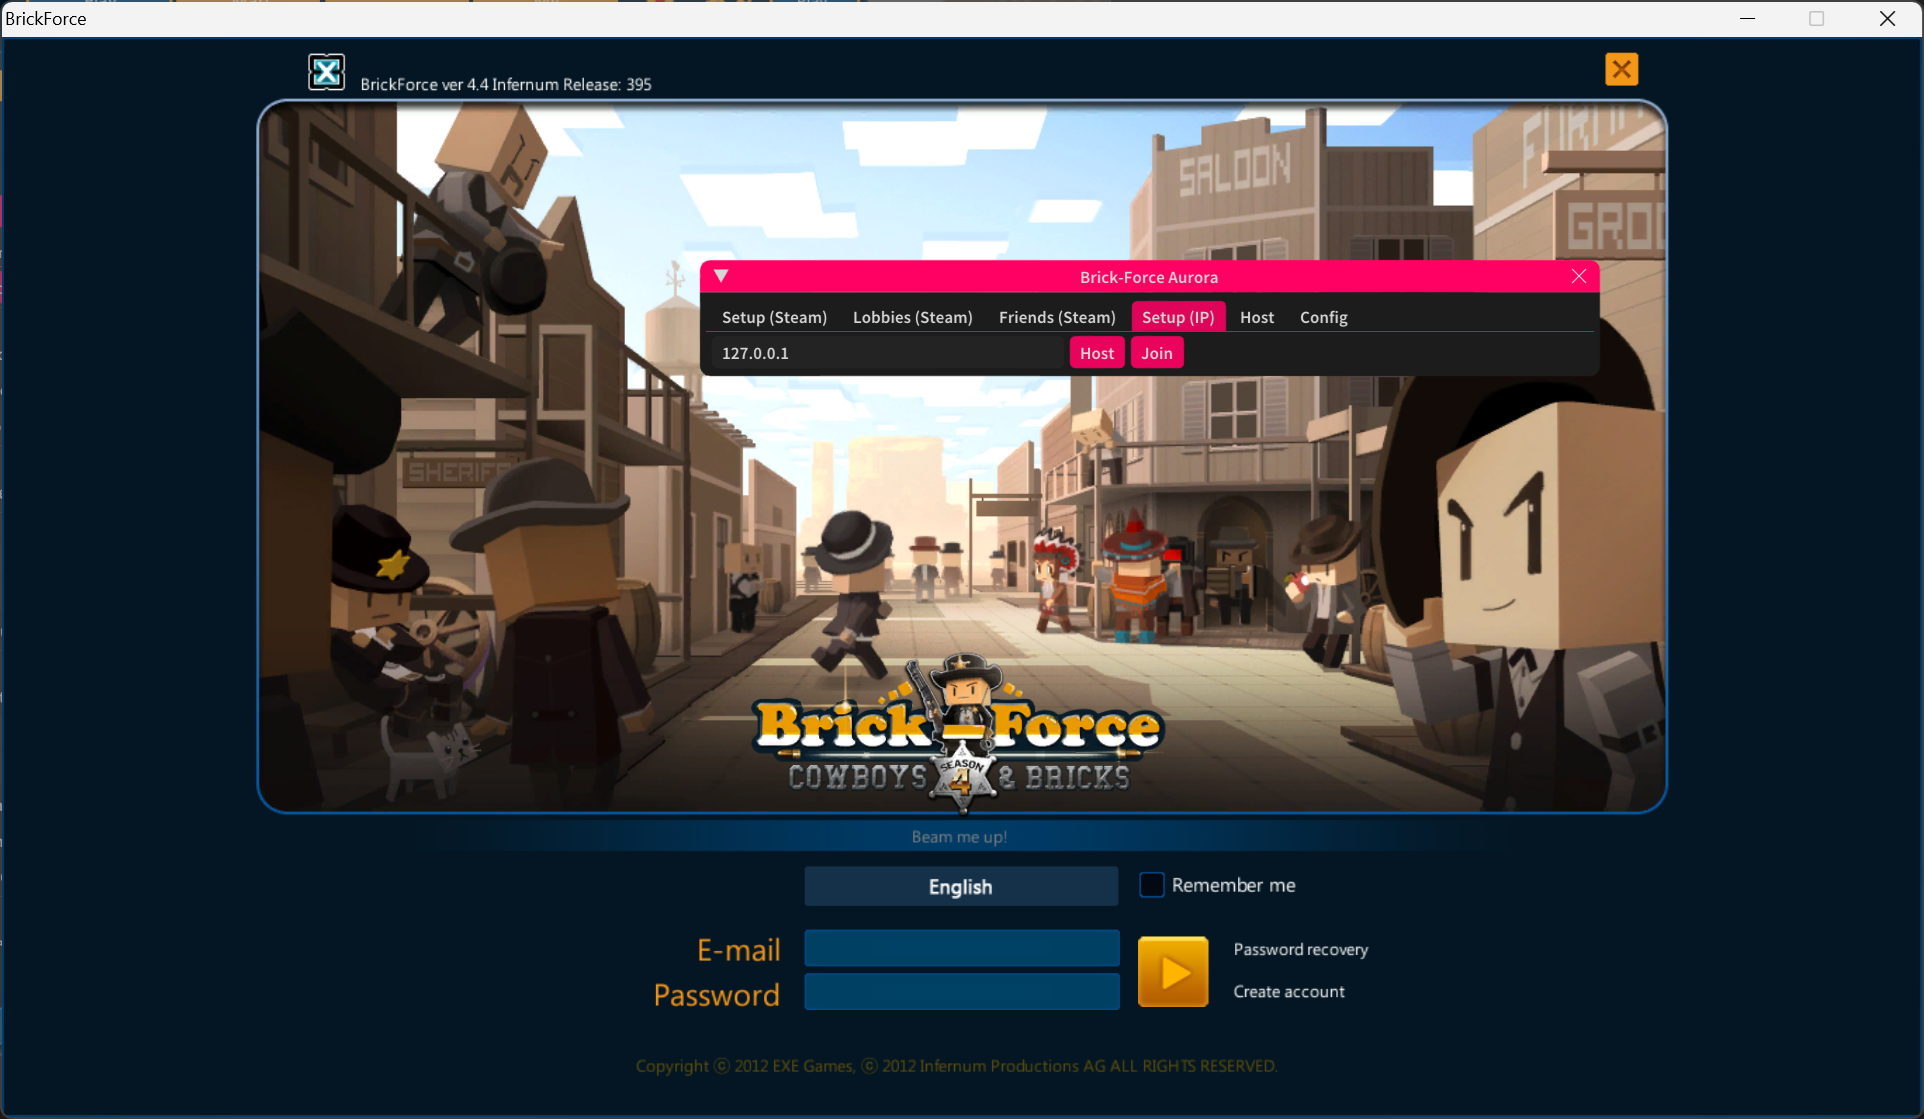Focus the Password input field
The image size is (1924, 1119).
[x=961, y=992]
